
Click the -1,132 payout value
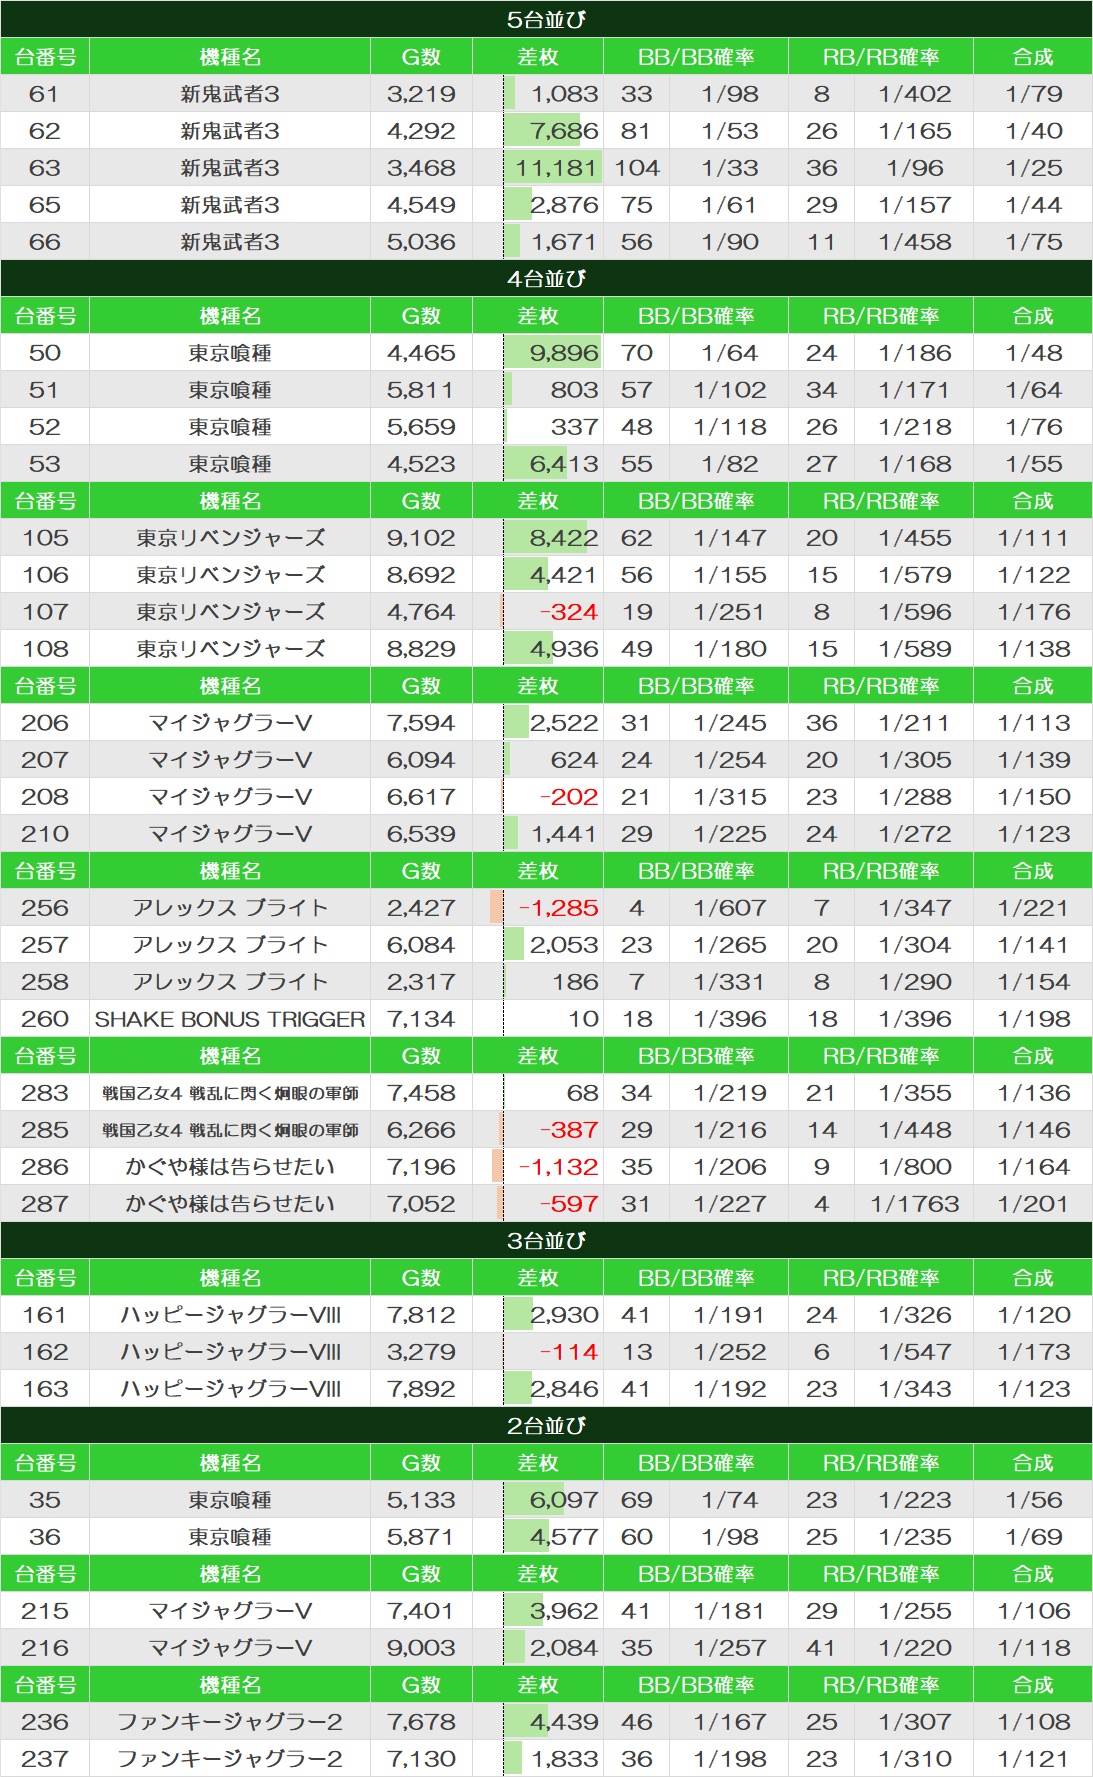558,1167
